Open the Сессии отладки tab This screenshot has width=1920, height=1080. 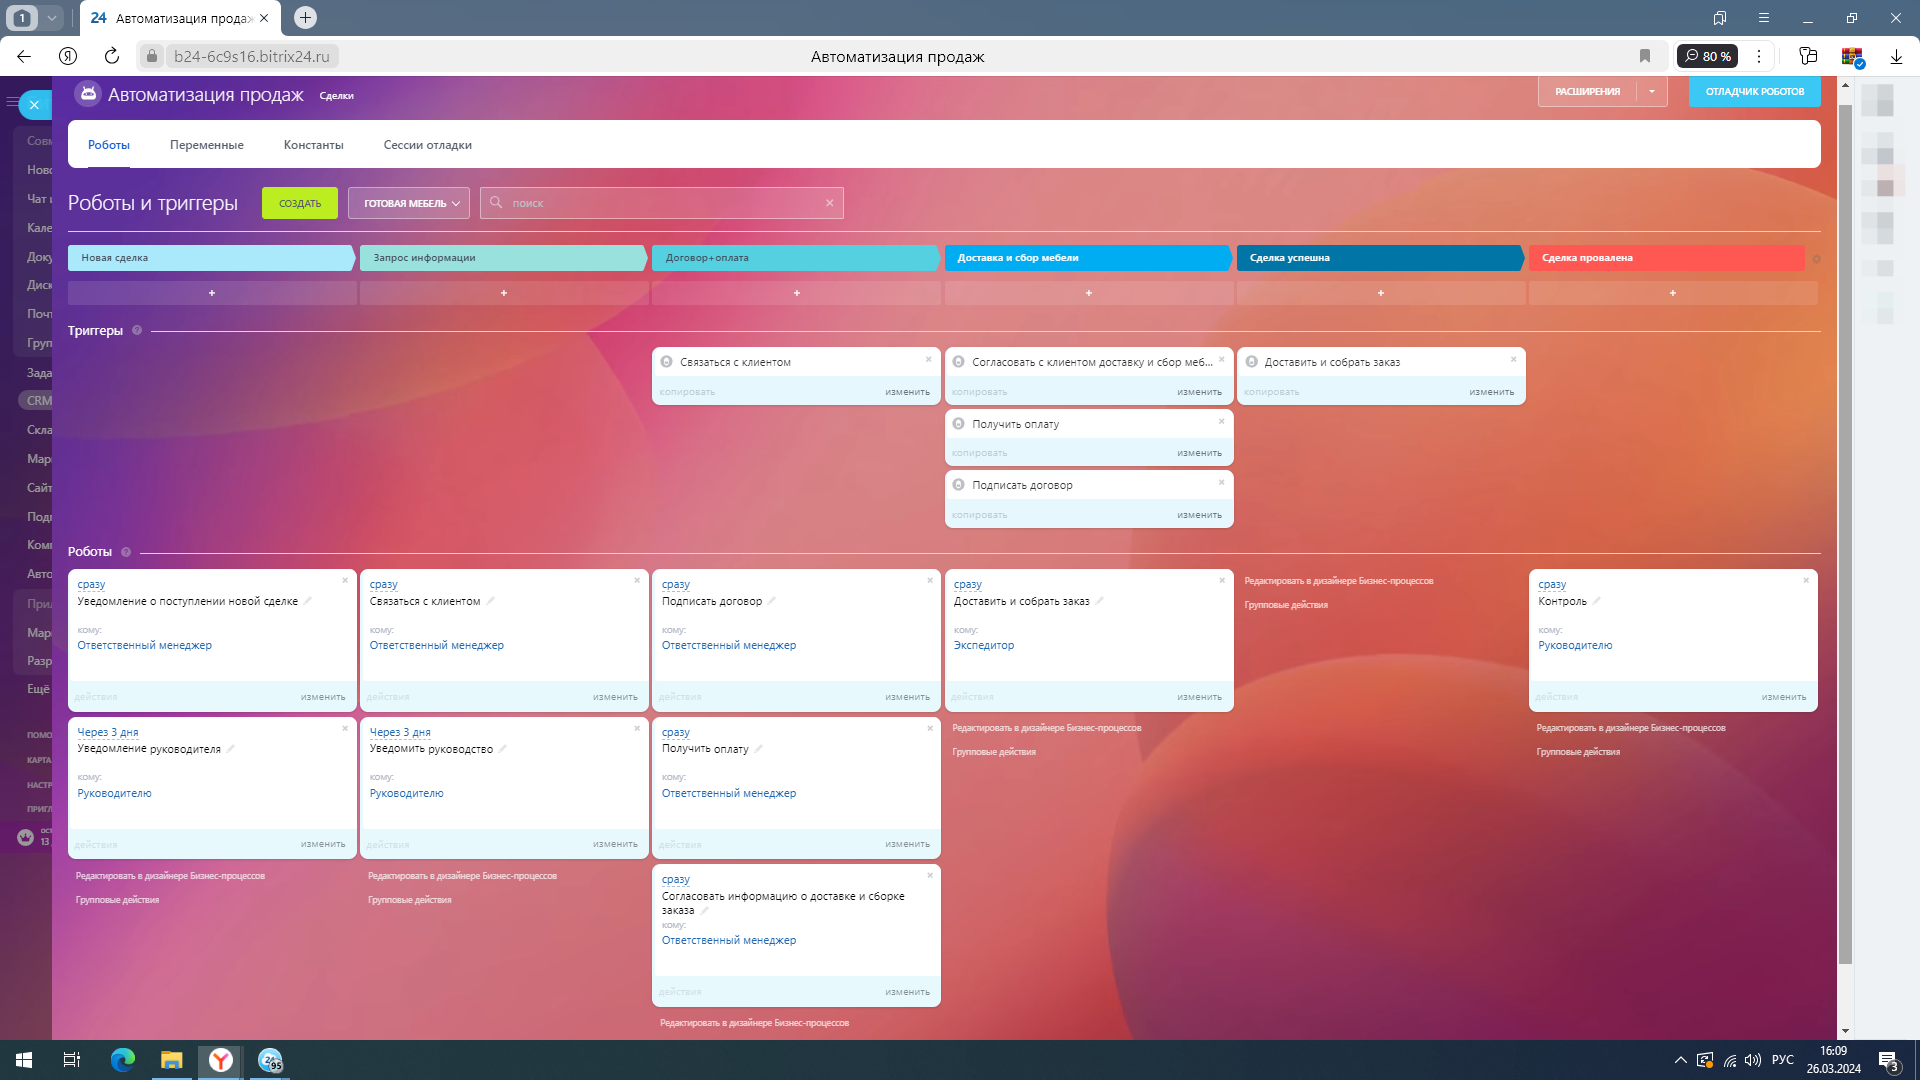pos(427,145)
